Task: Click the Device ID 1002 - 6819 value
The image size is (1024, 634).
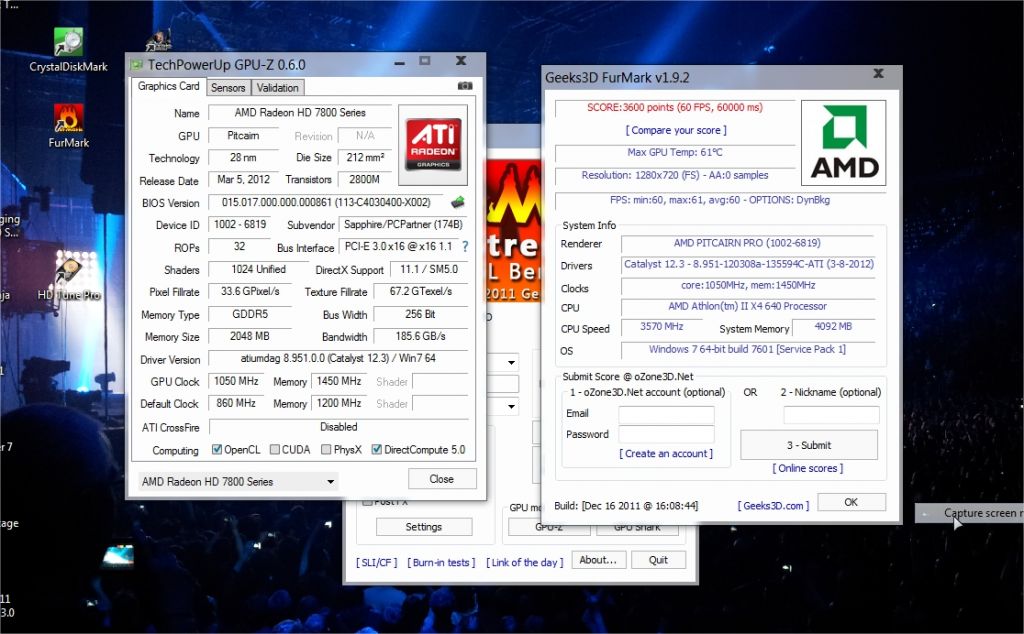Action: (240, 225)
